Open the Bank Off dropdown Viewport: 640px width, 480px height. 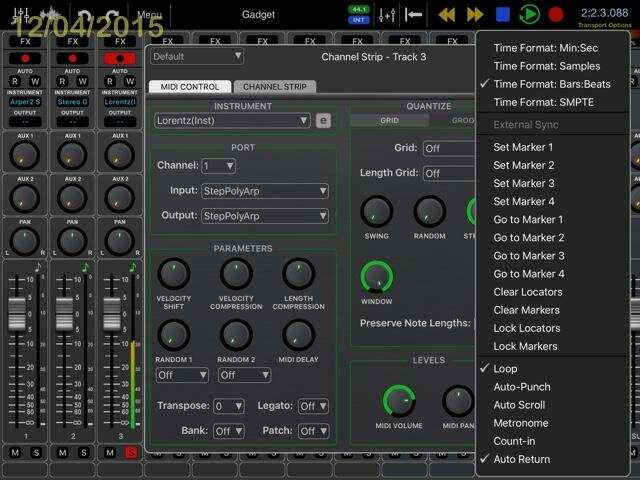click(229, 431)
